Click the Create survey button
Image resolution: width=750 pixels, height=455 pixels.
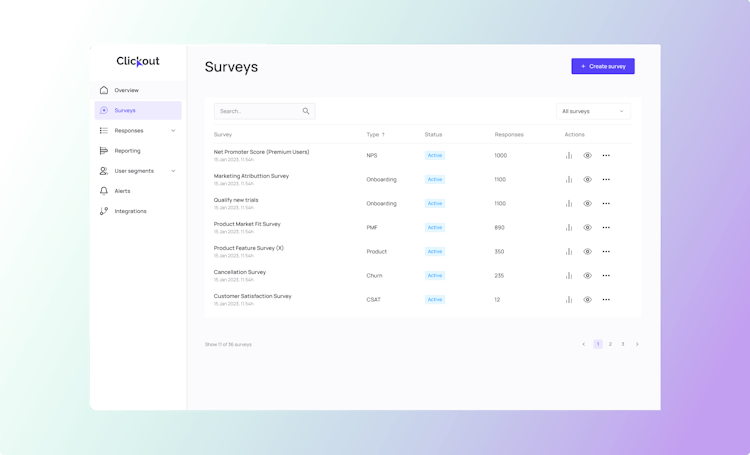click(x=603, y=66)
